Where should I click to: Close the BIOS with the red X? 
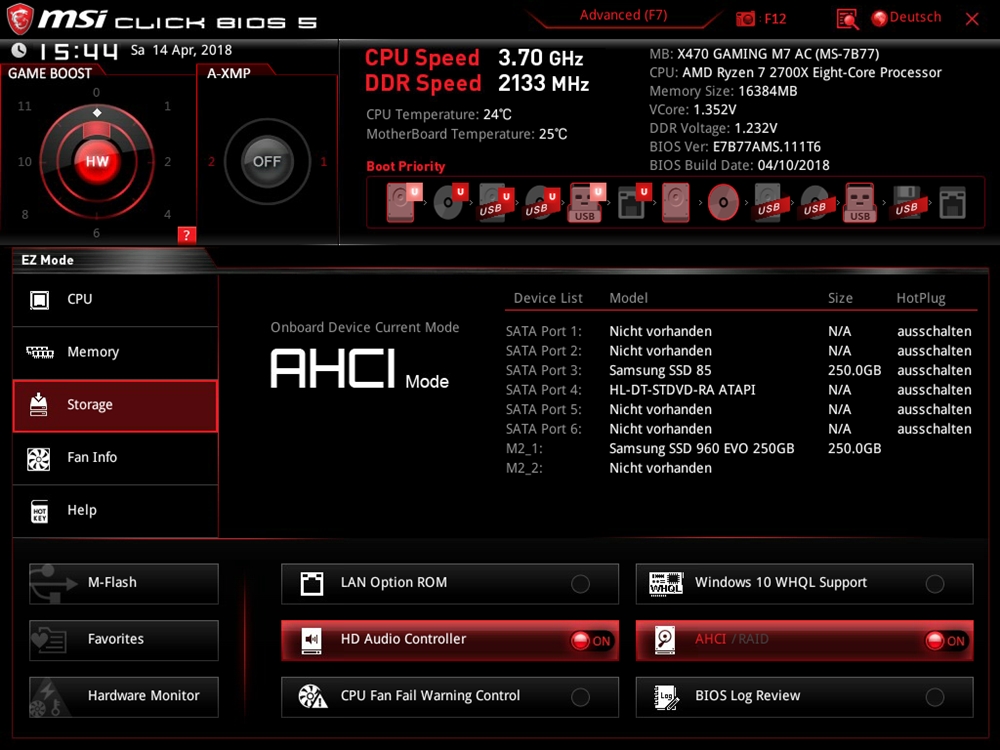click(x=972, y=18)
